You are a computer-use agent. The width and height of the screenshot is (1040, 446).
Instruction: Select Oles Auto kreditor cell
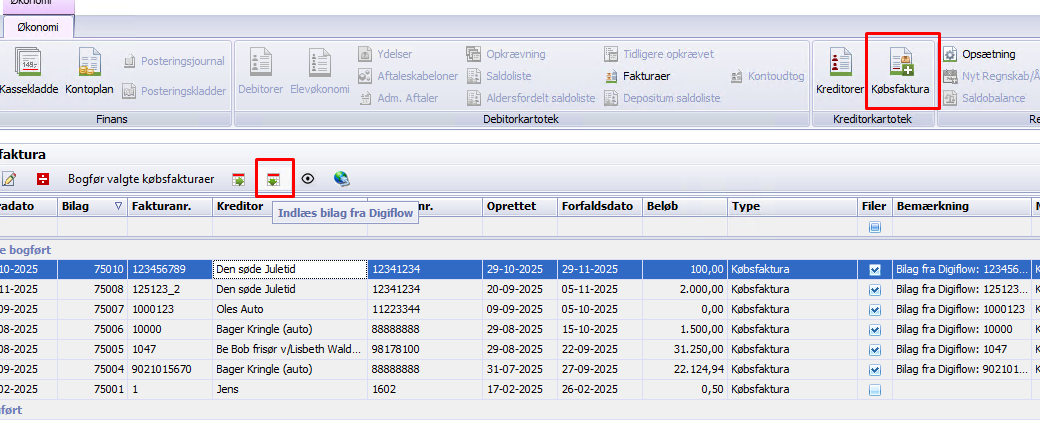click(290, 310)
